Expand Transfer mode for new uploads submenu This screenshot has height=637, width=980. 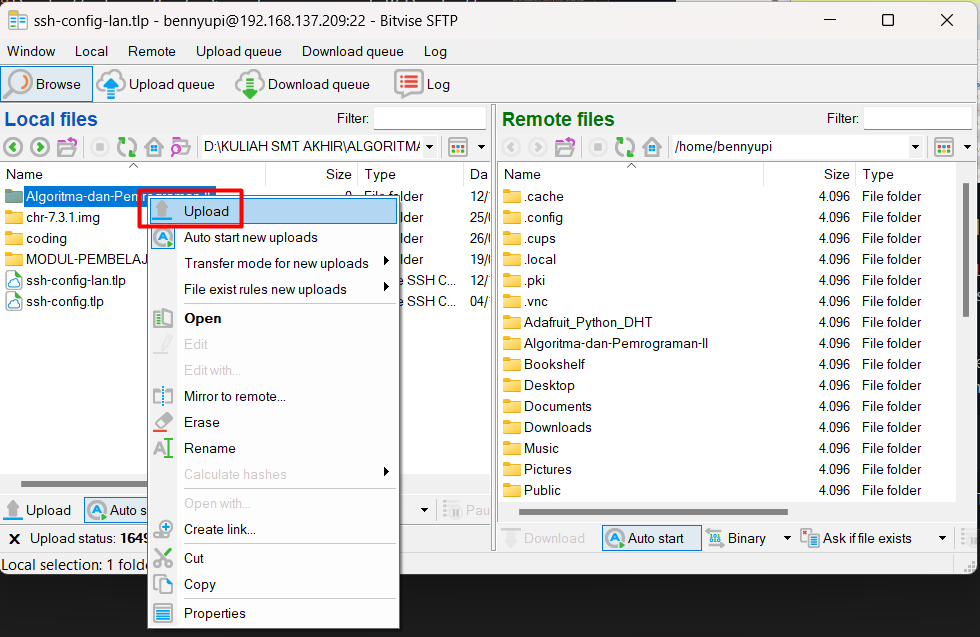pyautogui.click(x=386, y=261)
